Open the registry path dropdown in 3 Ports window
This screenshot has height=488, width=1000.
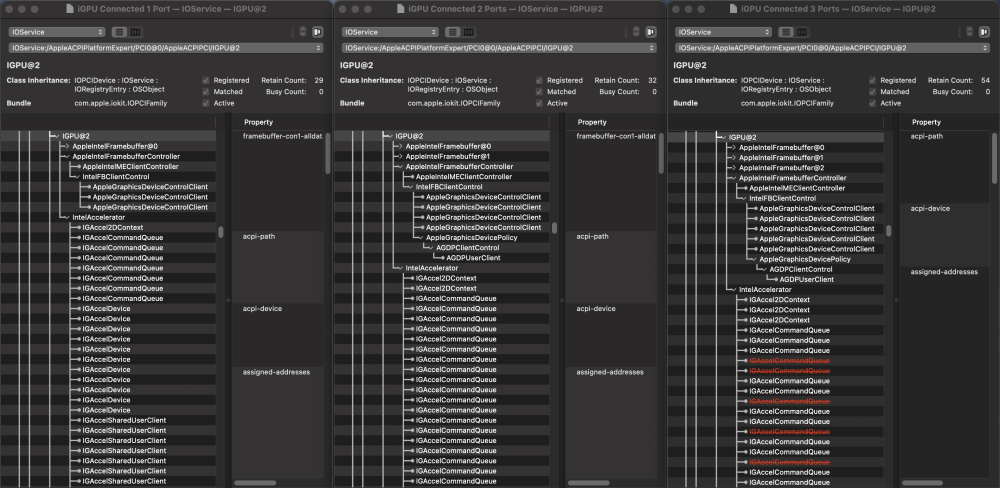(833, 48)
